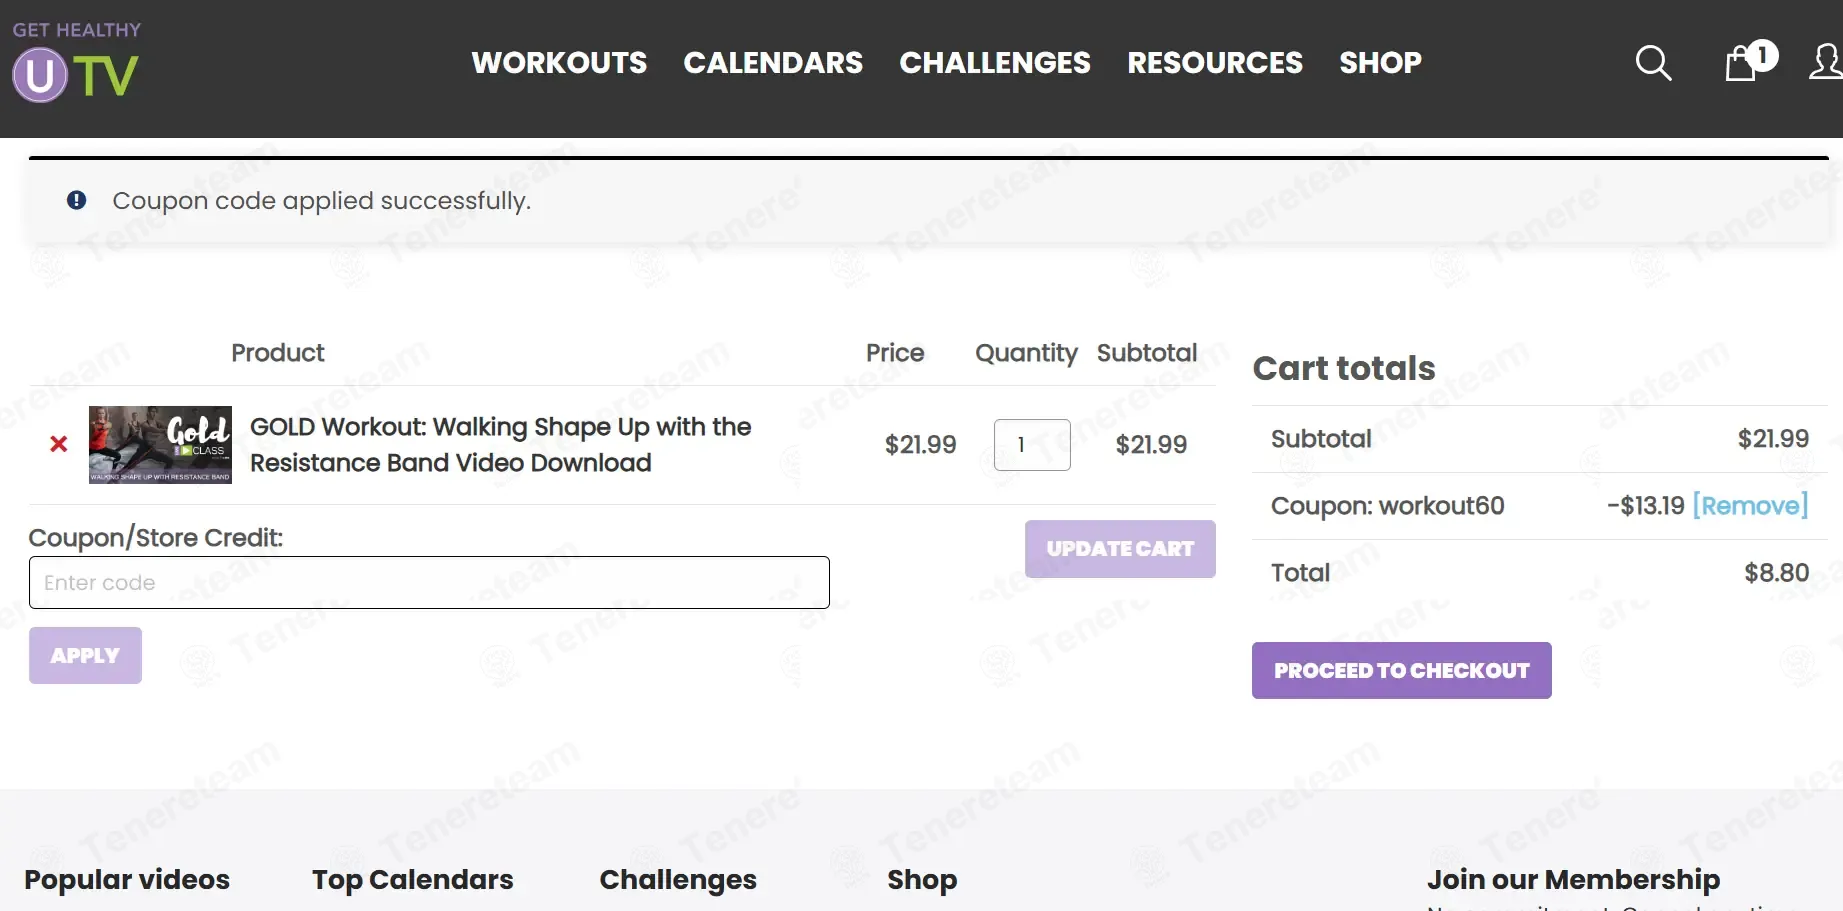This screenshot has height=911, width=1843.
Task: Click the quantity field for the workout
Action: pos(1032,445)
